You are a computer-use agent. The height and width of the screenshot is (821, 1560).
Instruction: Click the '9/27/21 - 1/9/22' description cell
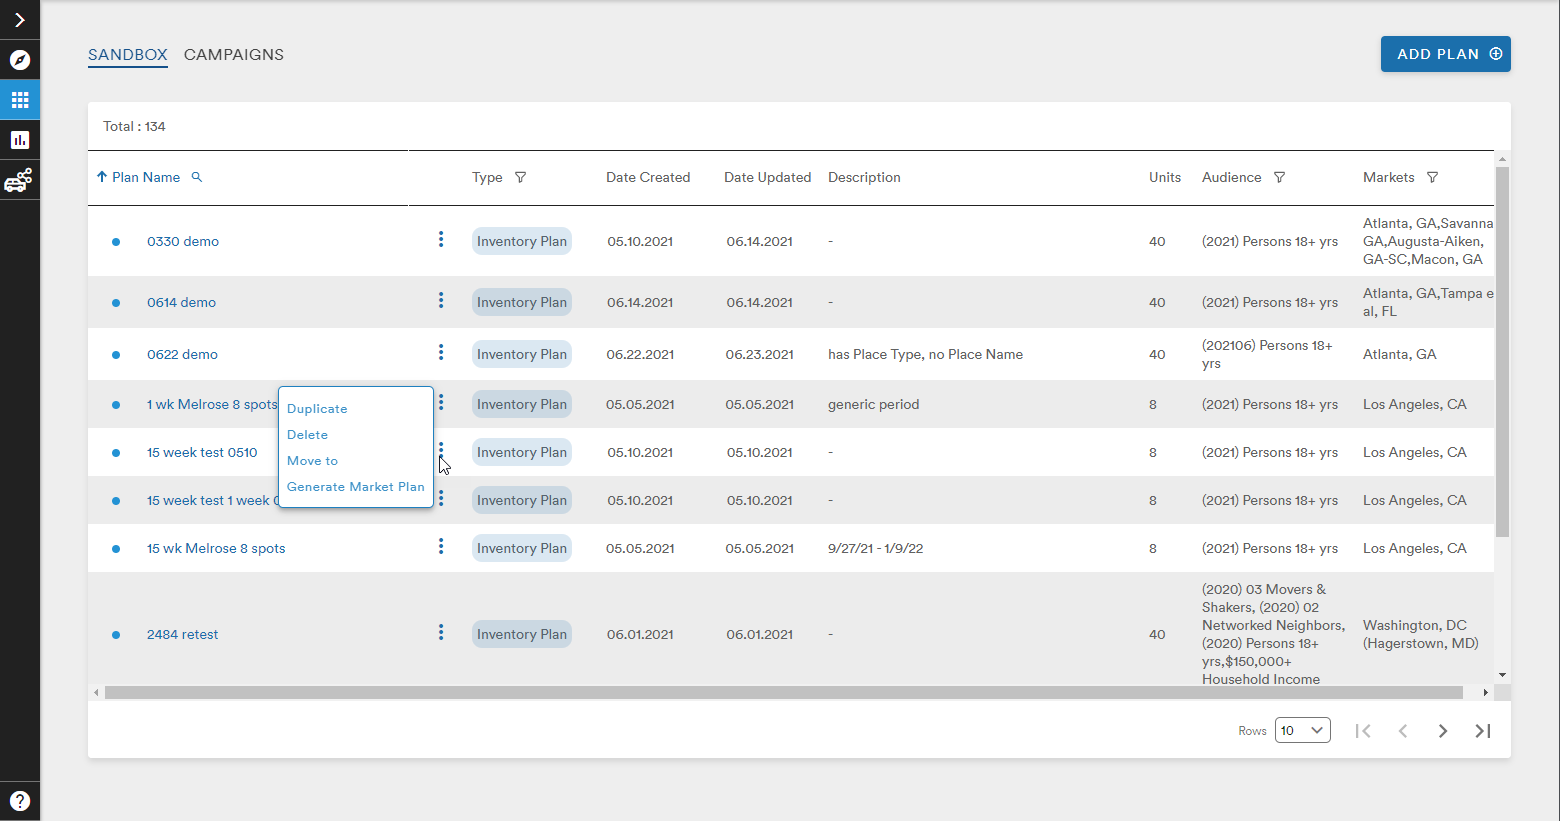click(875, 548)
